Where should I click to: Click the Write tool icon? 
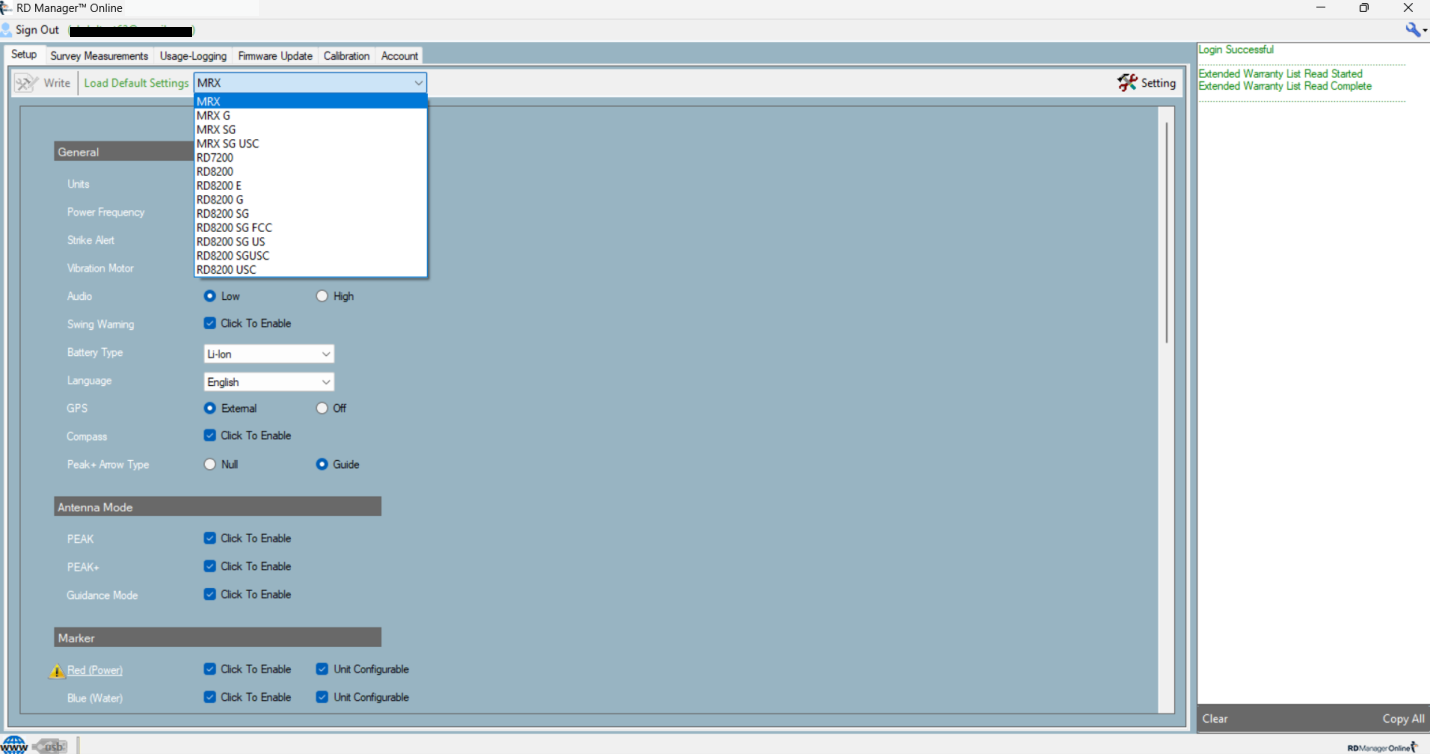point(27,83)
